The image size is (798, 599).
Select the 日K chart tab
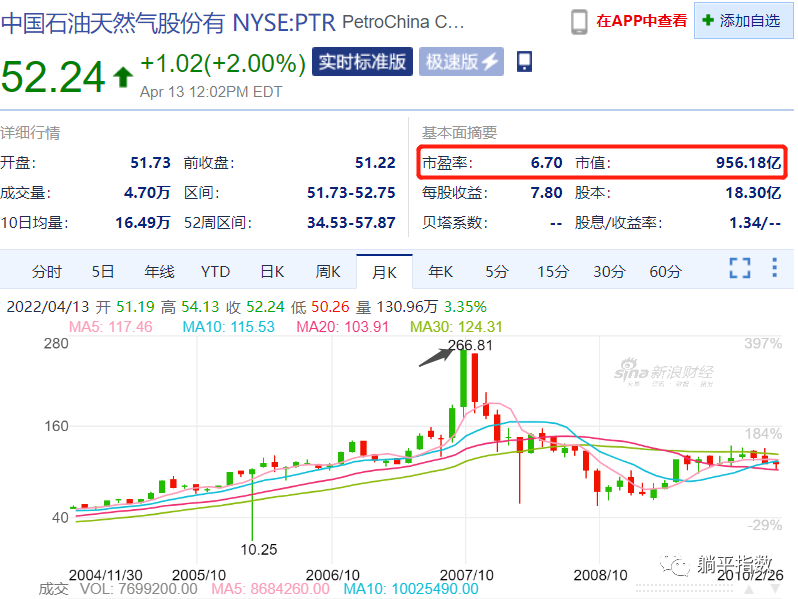click(x=272, y=272)
